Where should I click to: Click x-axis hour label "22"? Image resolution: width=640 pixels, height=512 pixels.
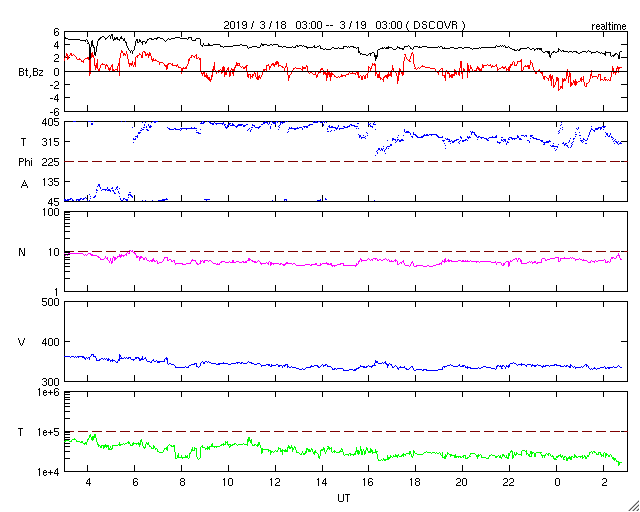pyautogui.click(x=509, y=481)
